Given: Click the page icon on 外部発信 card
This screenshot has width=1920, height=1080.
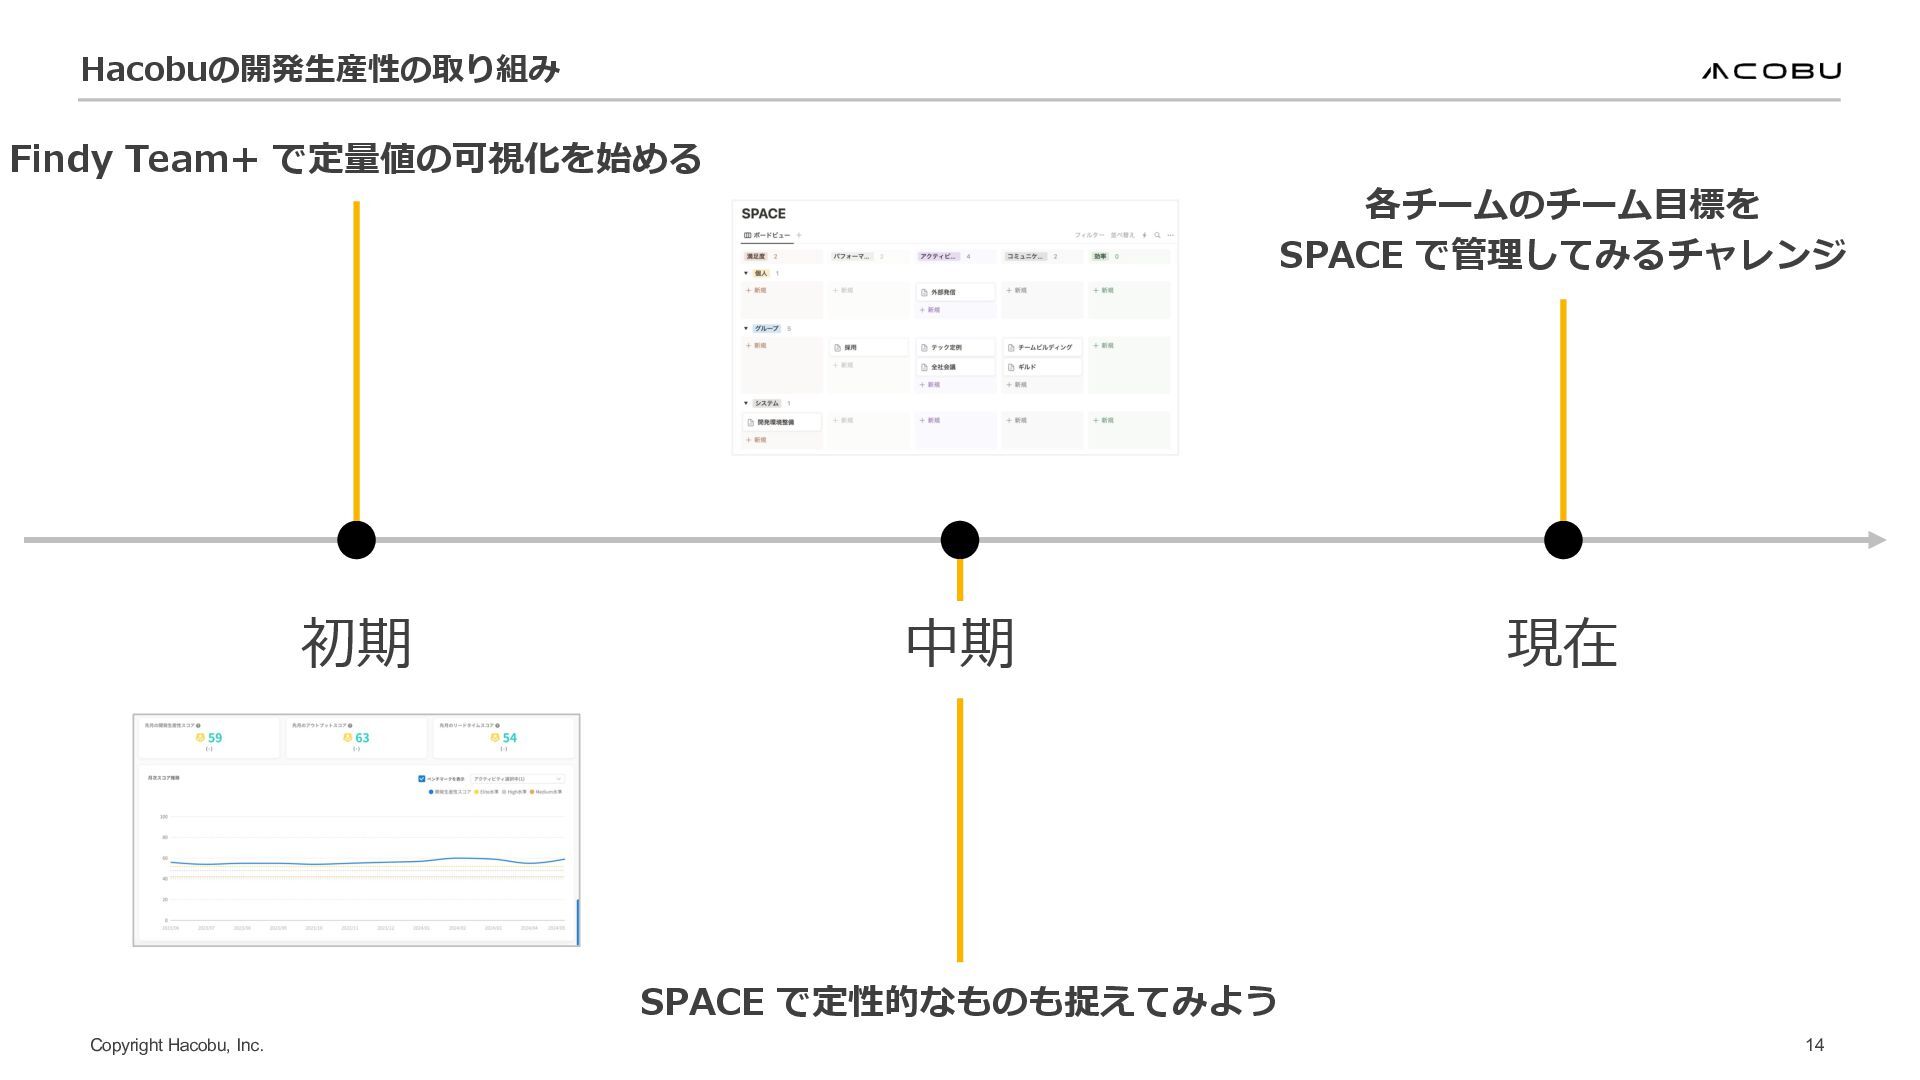Looking at the screenshot, I should pyautogui.click(x=924, y=292).
